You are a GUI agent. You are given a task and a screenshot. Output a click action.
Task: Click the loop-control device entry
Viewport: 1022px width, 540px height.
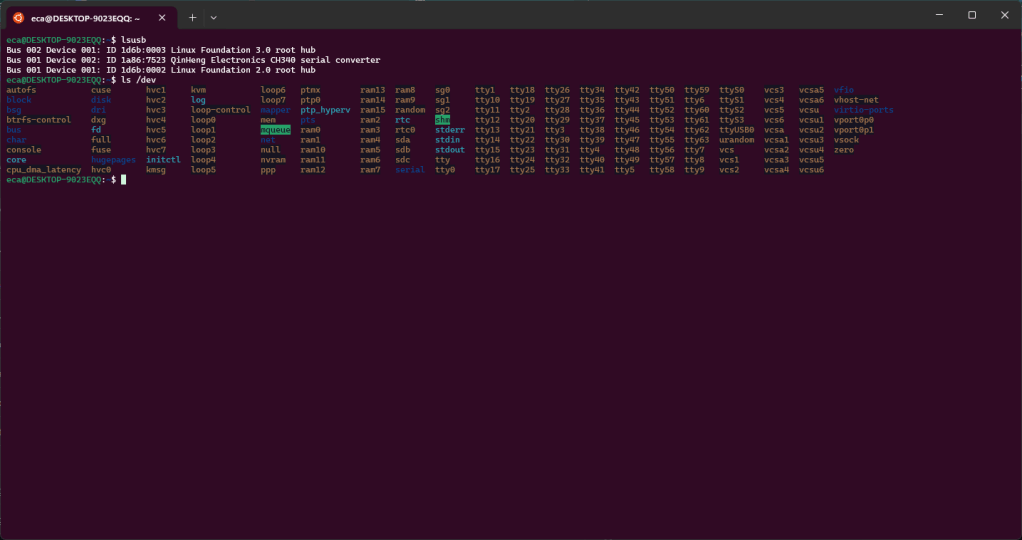[x=220, y=110]
